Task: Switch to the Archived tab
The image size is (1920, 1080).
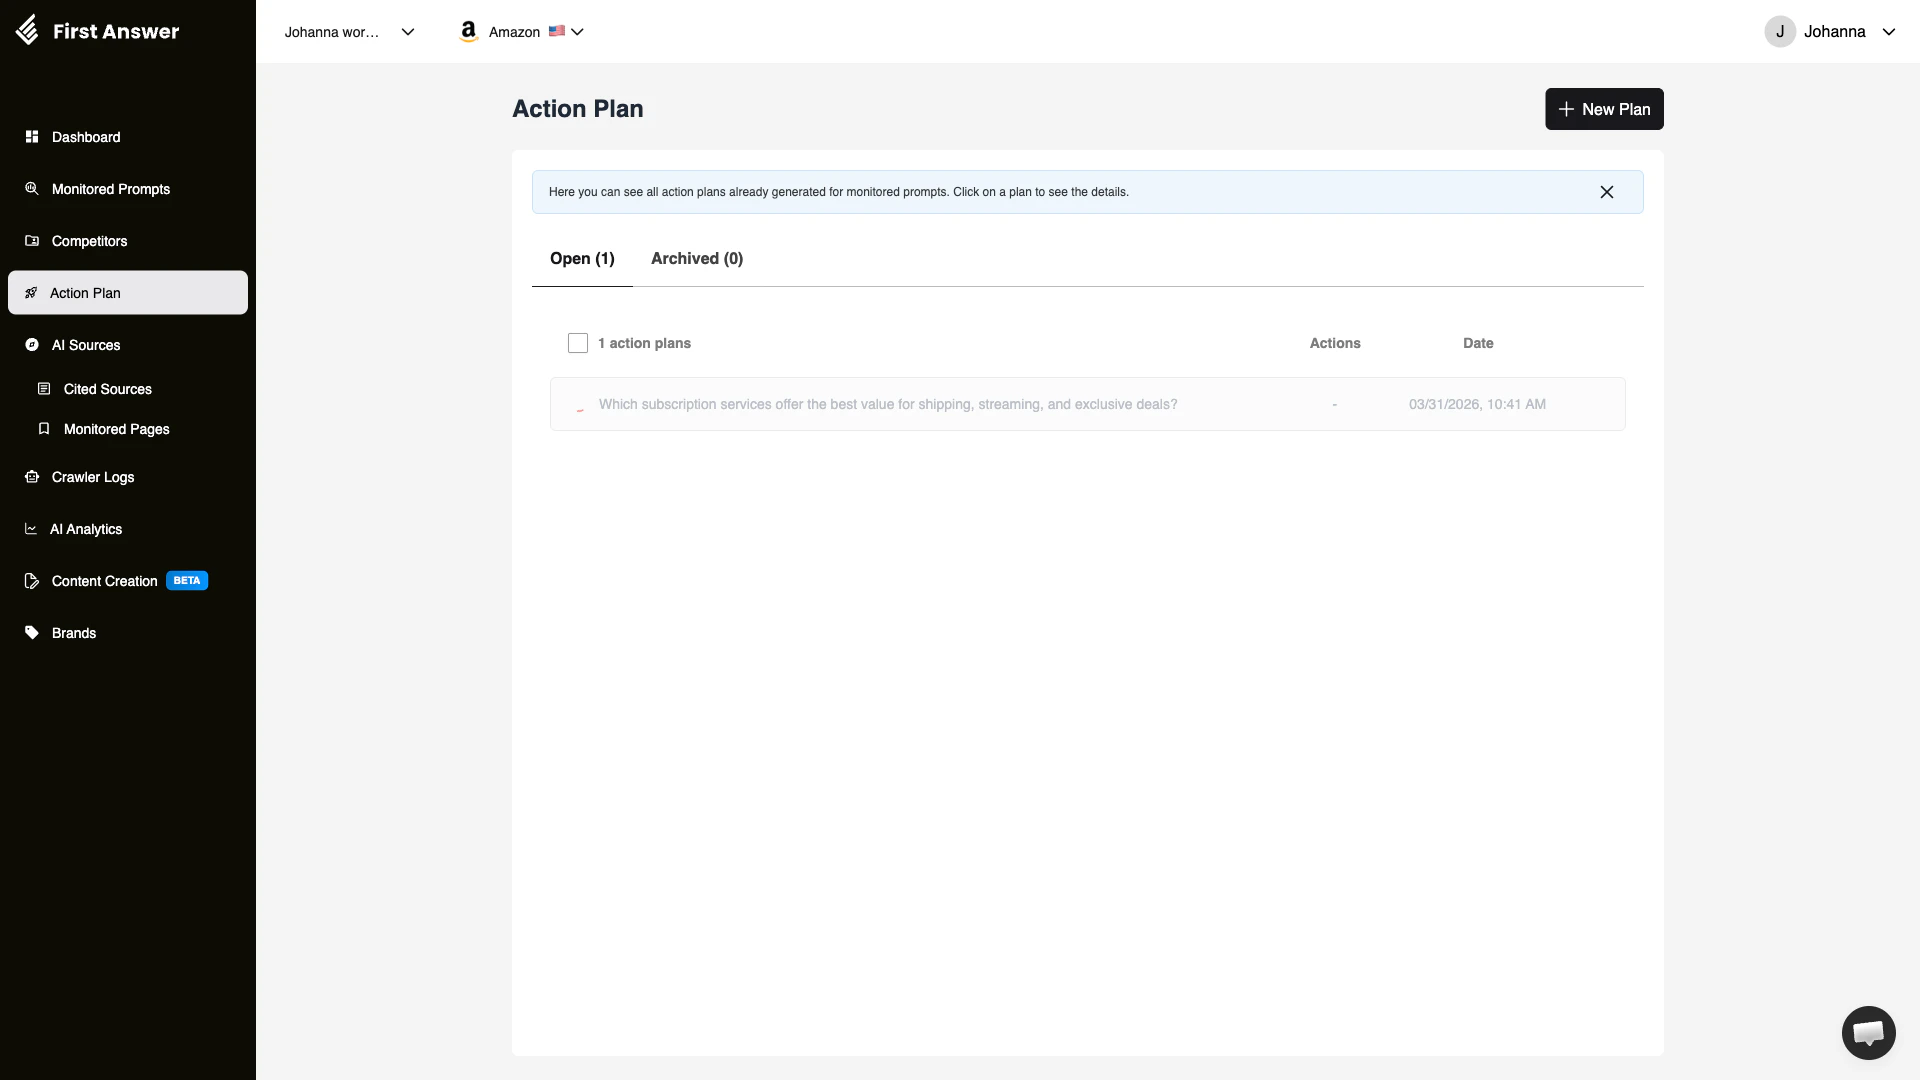Action: (696, 258)
